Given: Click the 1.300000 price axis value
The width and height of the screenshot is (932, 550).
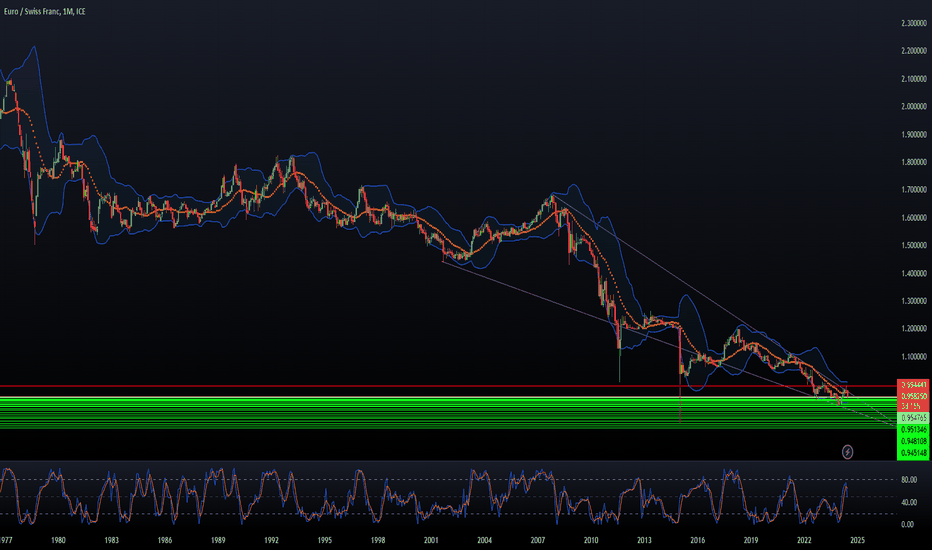Looking at the screenshot, I should 914,301.
